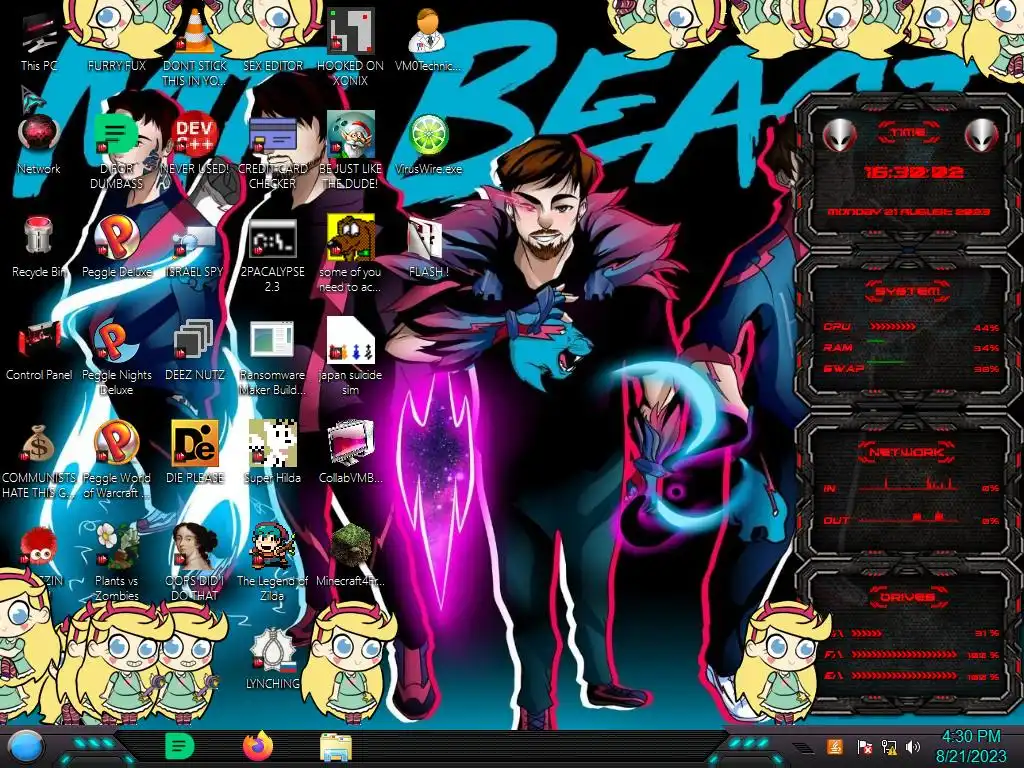Open BE JUST LIKE THE DUDE icon
The image size is (1024, 768).
[351, 151]
